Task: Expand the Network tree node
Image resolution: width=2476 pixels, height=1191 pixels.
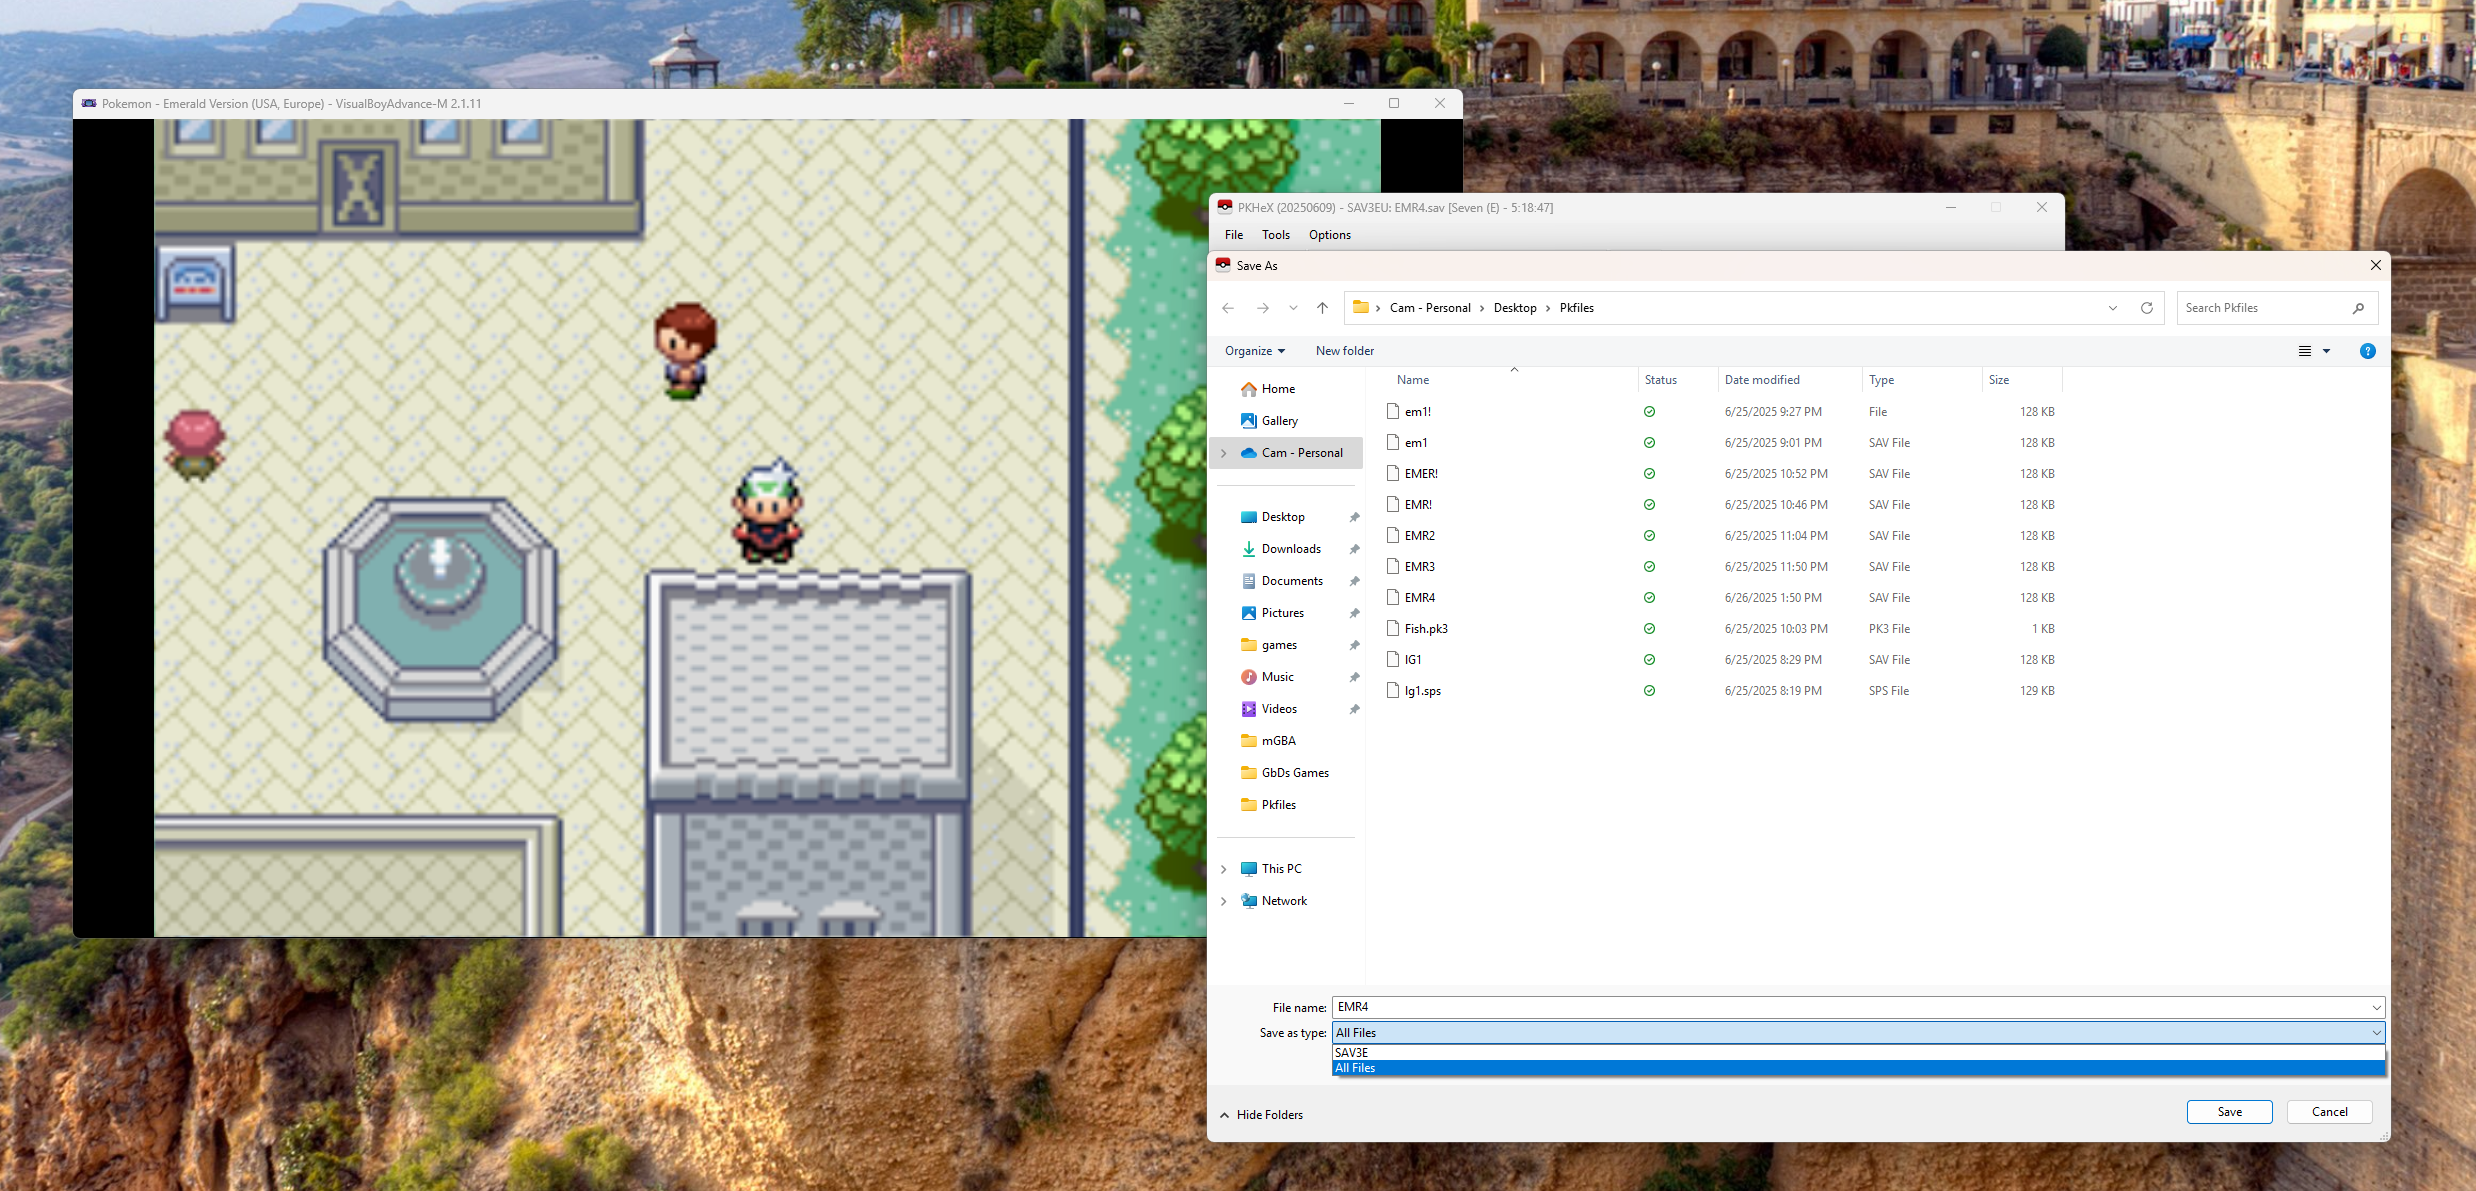Action: click(x=1223, y=901)
